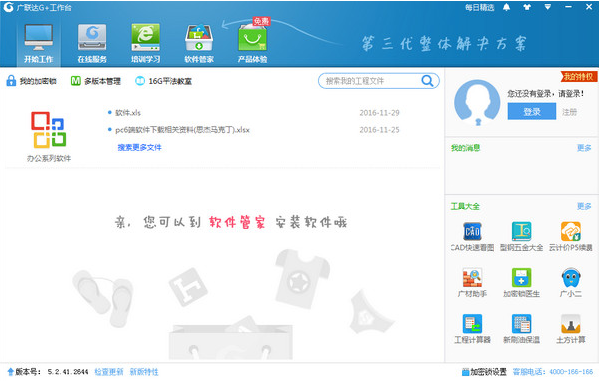Click the 检查更新 link
The height and width of the screenshot is (381, 599).
tap(109, 372)
